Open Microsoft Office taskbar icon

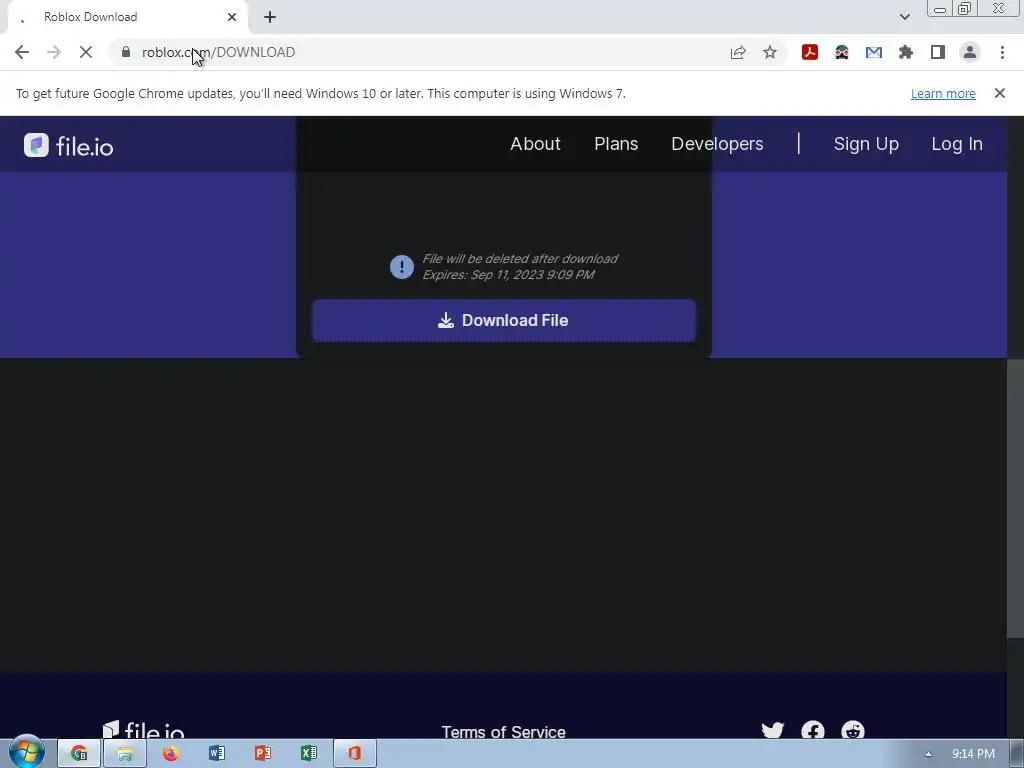point(355,753)
